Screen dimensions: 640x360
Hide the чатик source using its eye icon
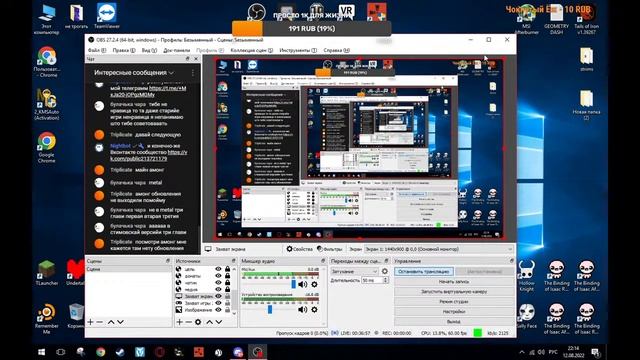tap(218, 282)
